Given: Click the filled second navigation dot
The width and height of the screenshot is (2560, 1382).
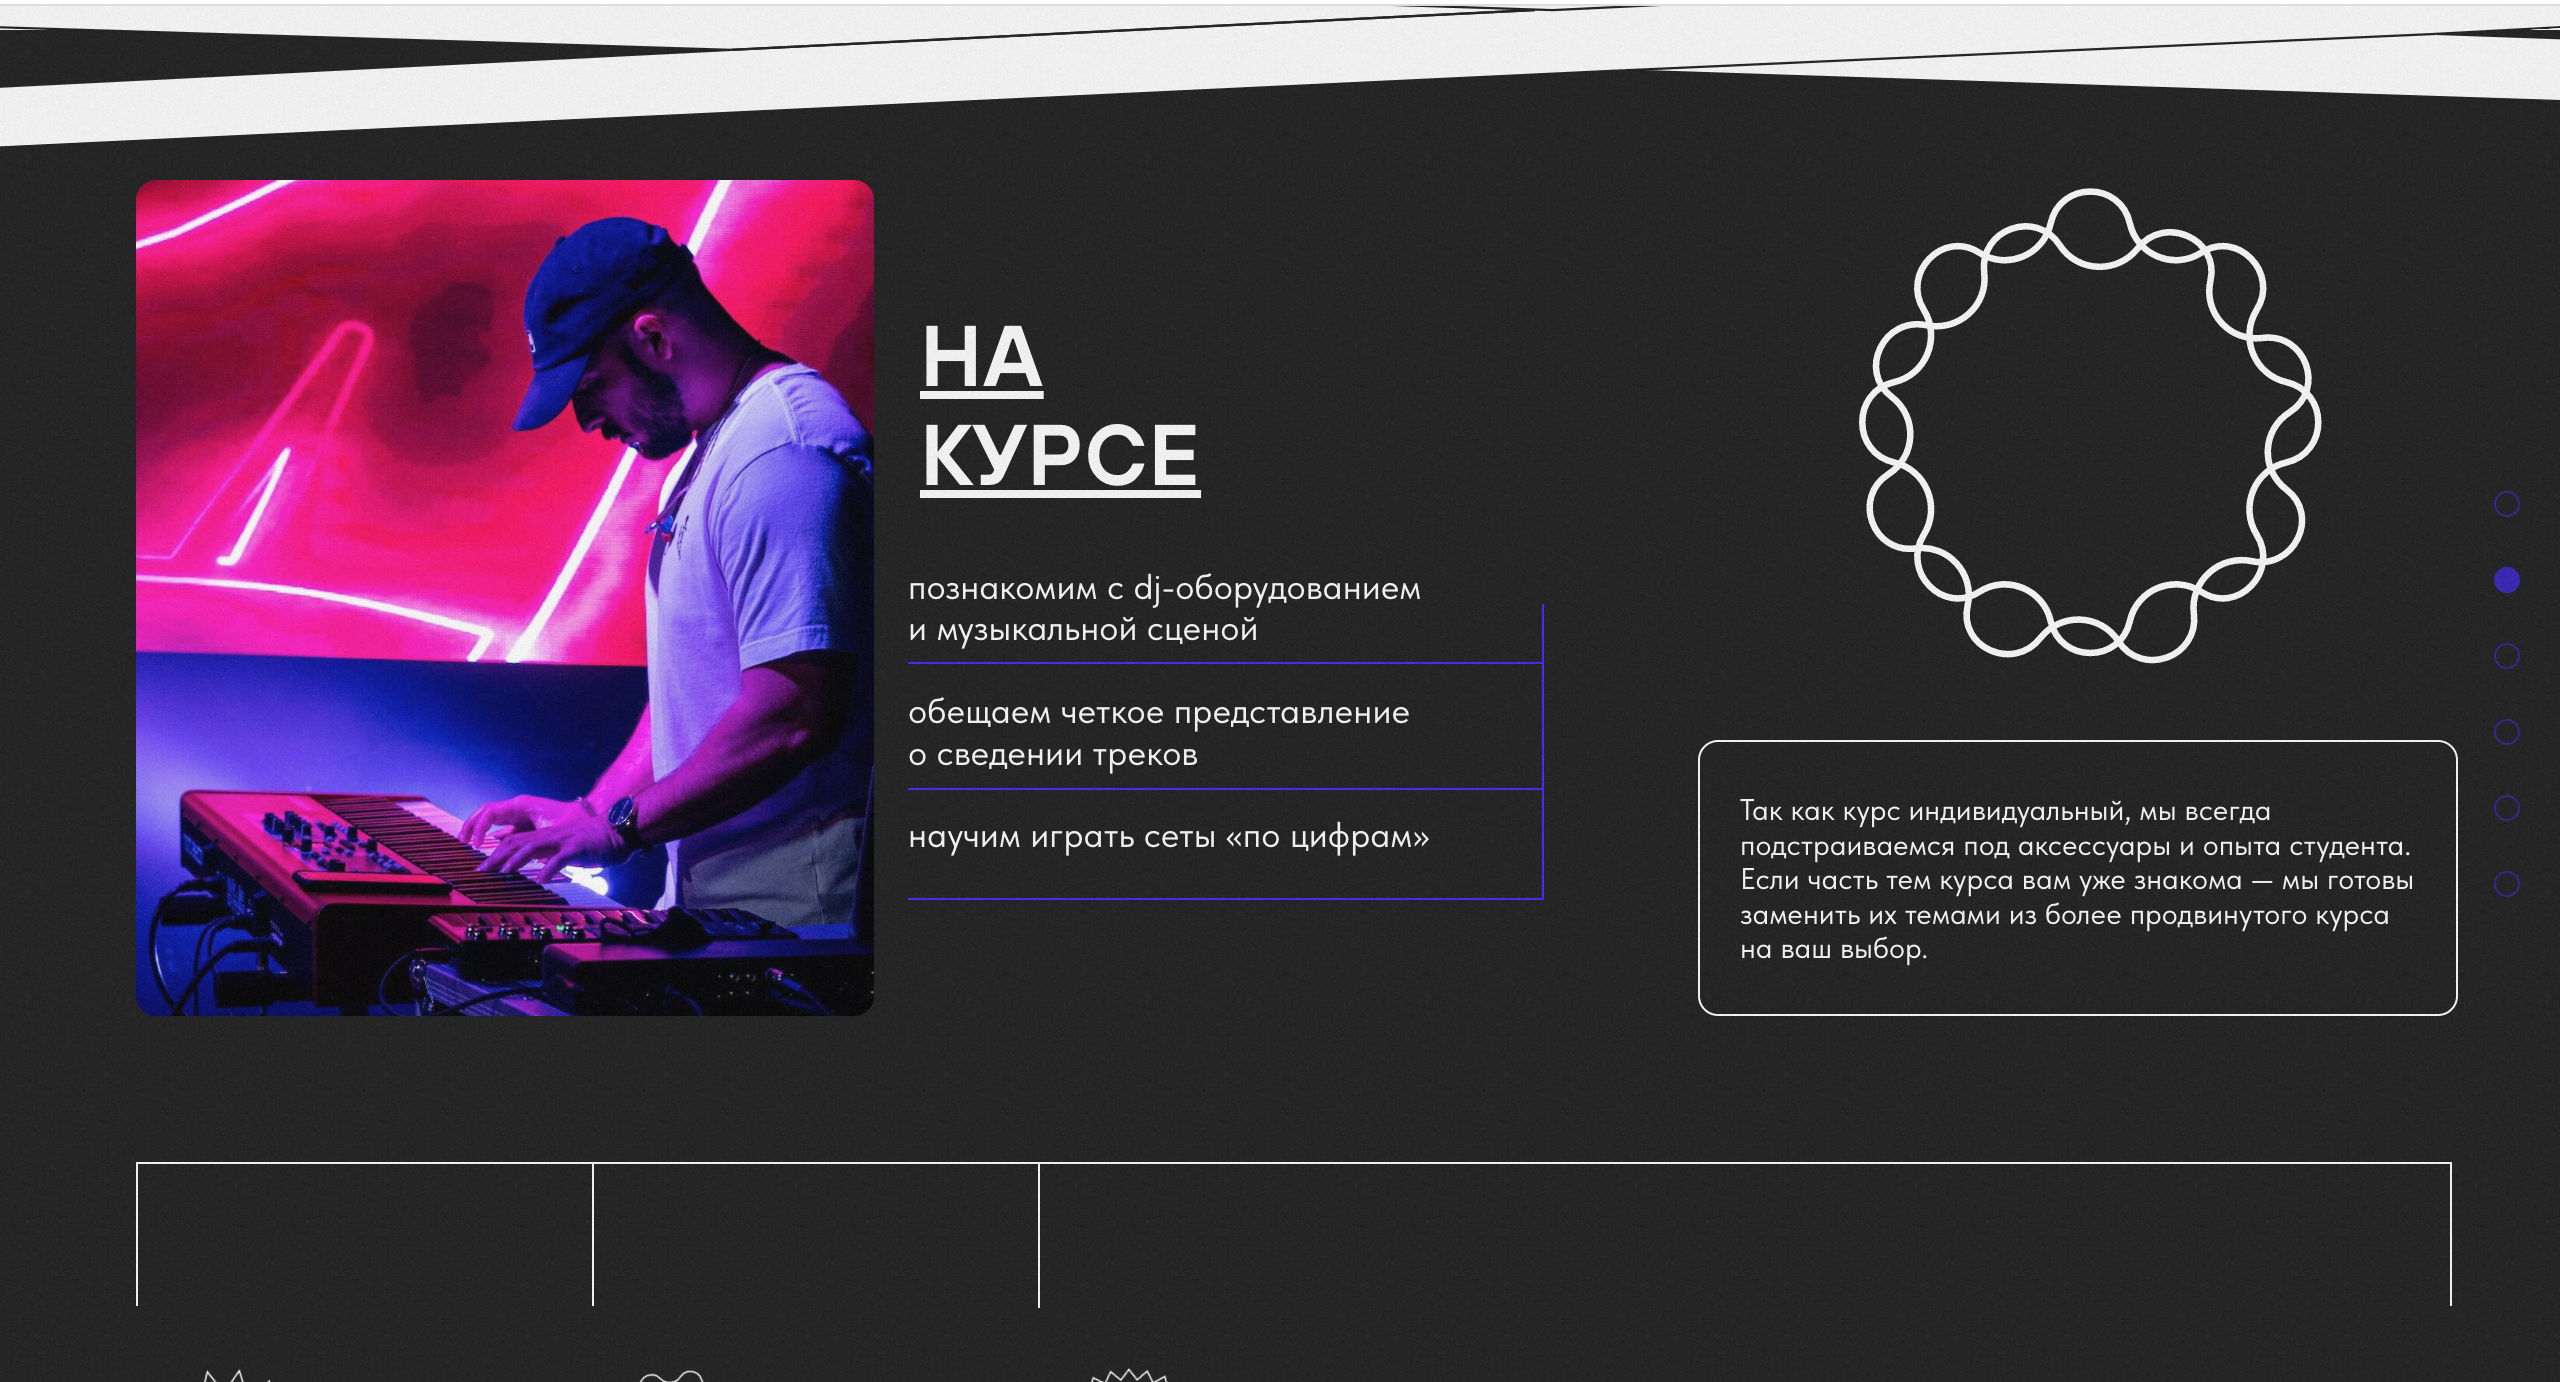Looking at the screenshot, I should pyautogui.click(x=2506, y=580).
